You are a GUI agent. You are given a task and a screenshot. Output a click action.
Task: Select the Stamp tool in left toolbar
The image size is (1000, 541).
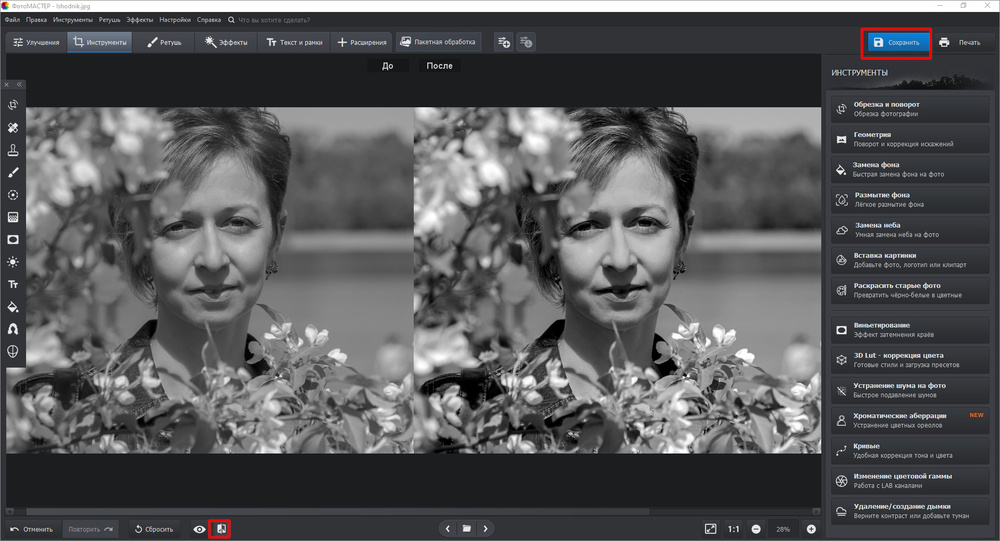point(13,150)
